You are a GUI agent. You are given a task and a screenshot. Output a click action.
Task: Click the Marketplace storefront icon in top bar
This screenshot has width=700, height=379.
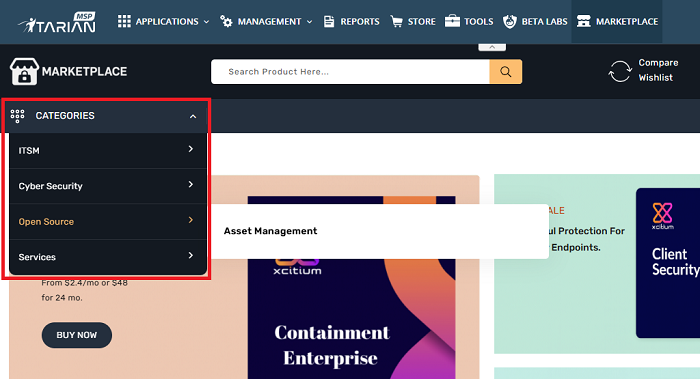coord(583,21)
